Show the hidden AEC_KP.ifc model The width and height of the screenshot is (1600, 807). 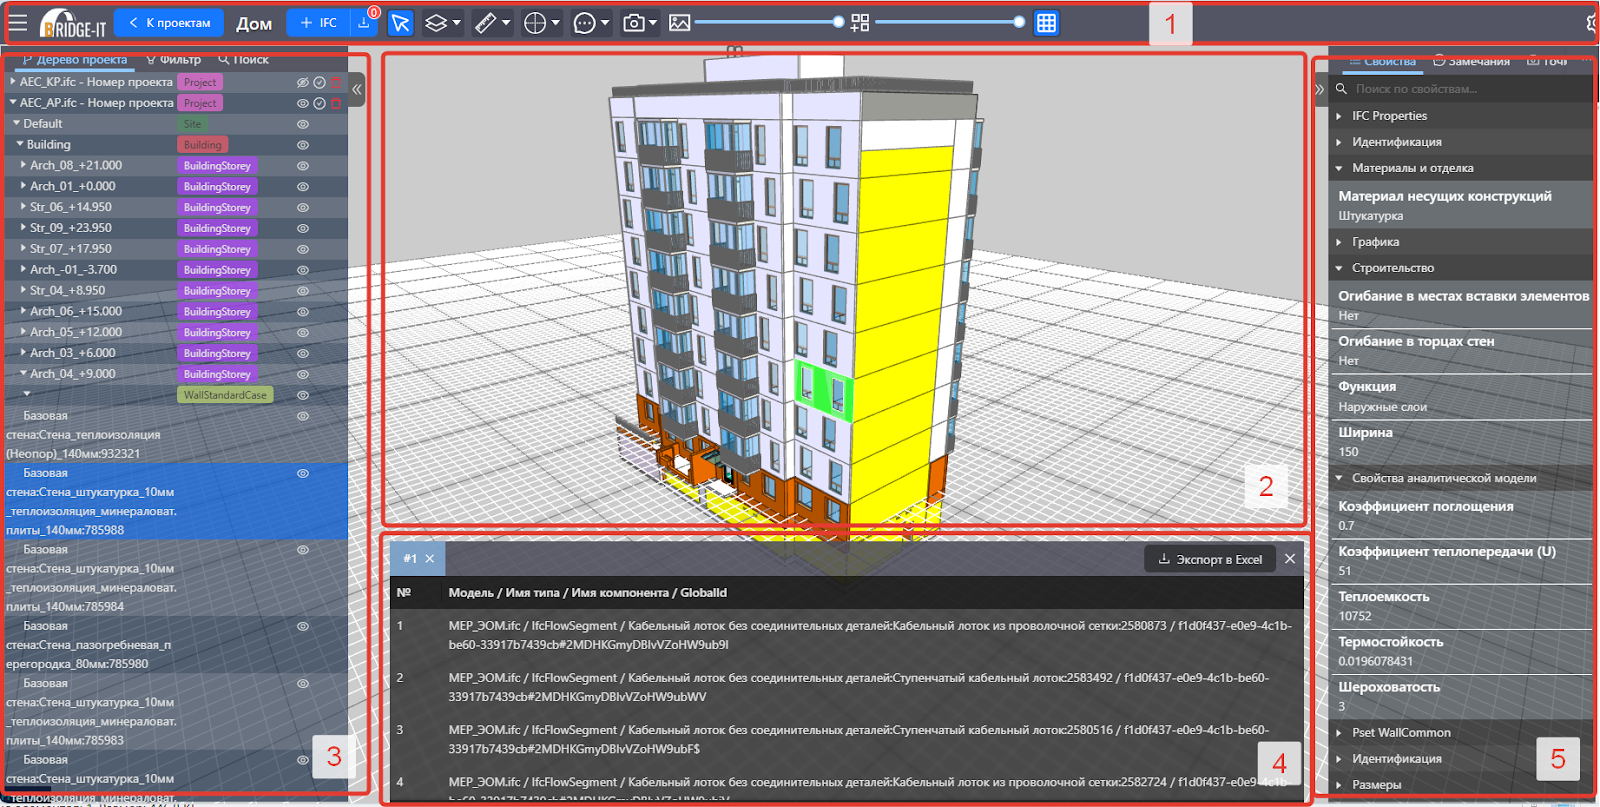tap(302, 83)
